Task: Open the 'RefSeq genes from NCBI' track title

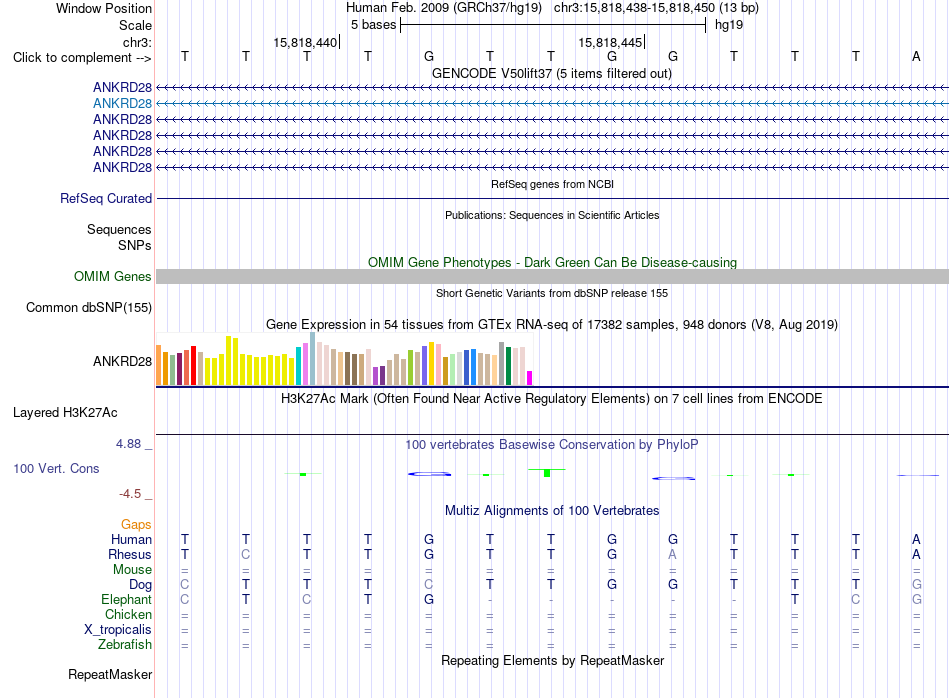Action: point(553,184)
